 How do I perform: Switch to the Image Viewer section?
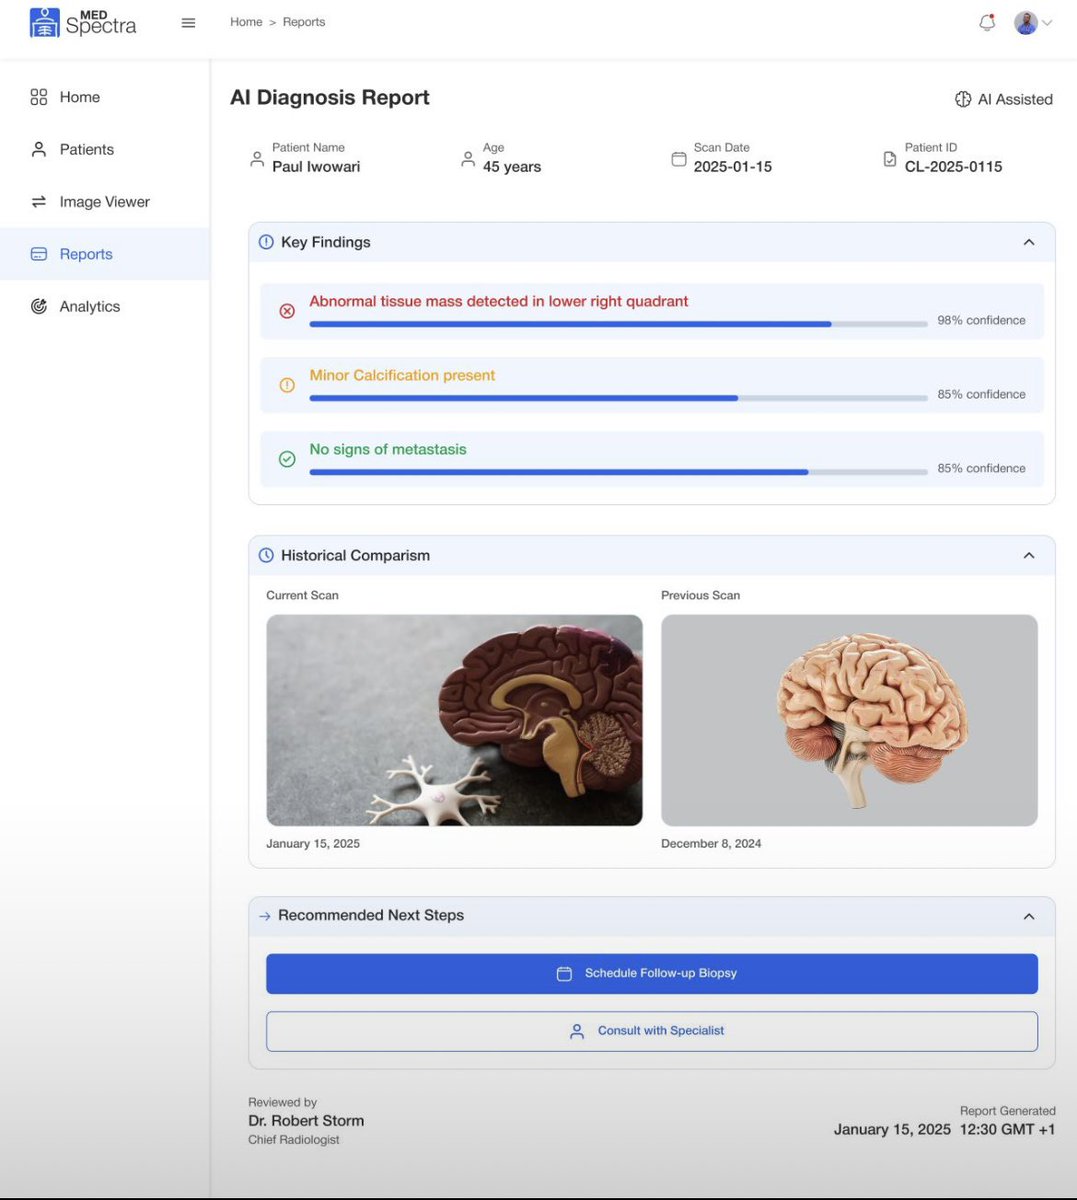[x=102, y=201]
